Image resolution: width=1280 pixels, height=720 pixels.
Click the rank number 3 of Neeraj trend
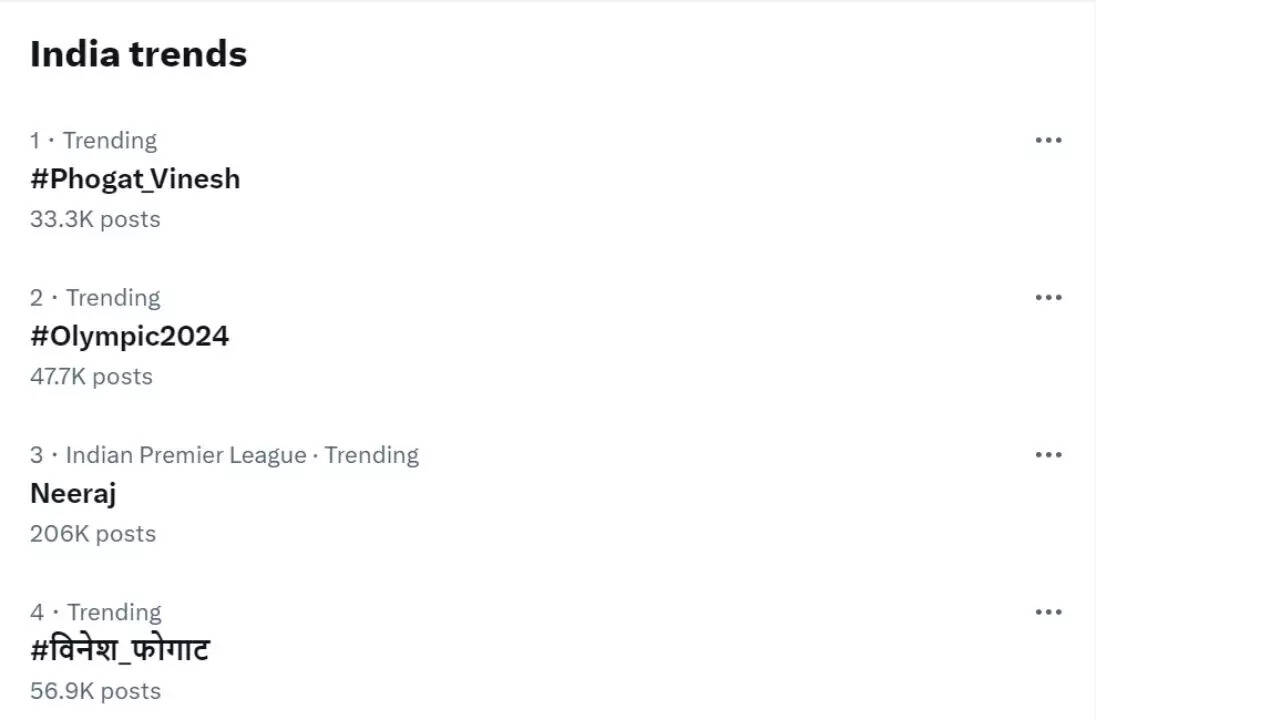(x=37, y=455)
